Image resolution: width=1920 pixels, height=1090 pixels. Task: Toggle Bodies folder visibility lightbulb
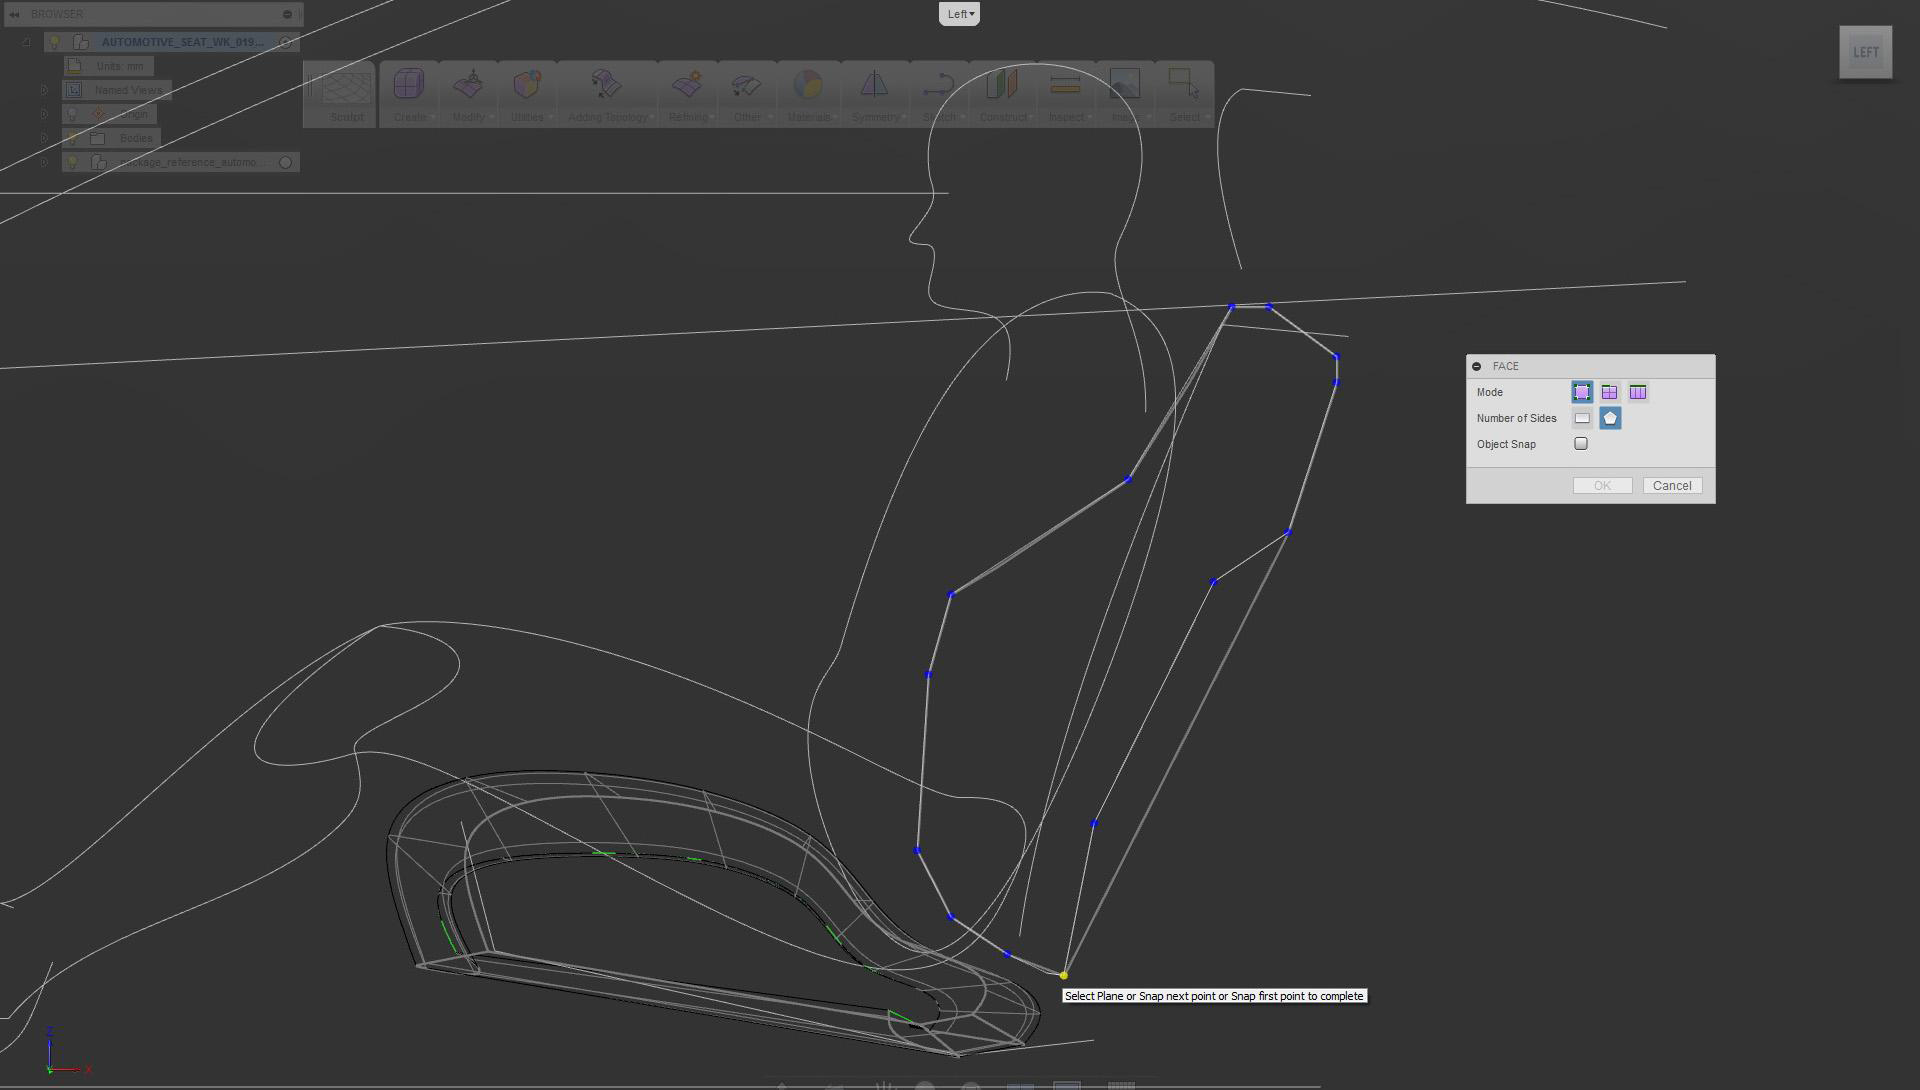coord(72,138)
